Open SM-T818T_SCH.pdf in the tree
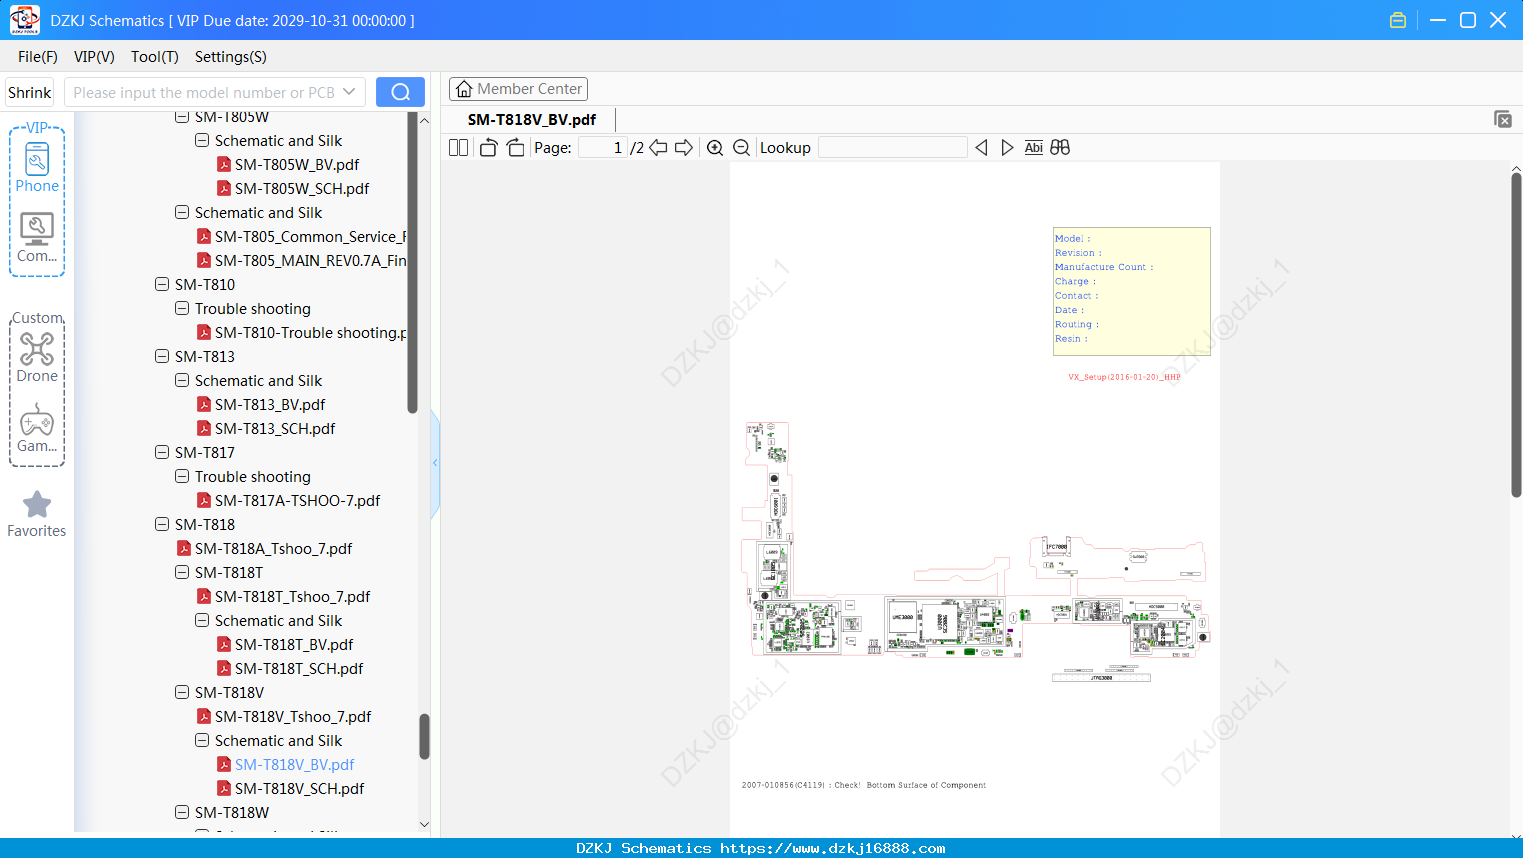The image size is (1523, 858). (299, 668)
